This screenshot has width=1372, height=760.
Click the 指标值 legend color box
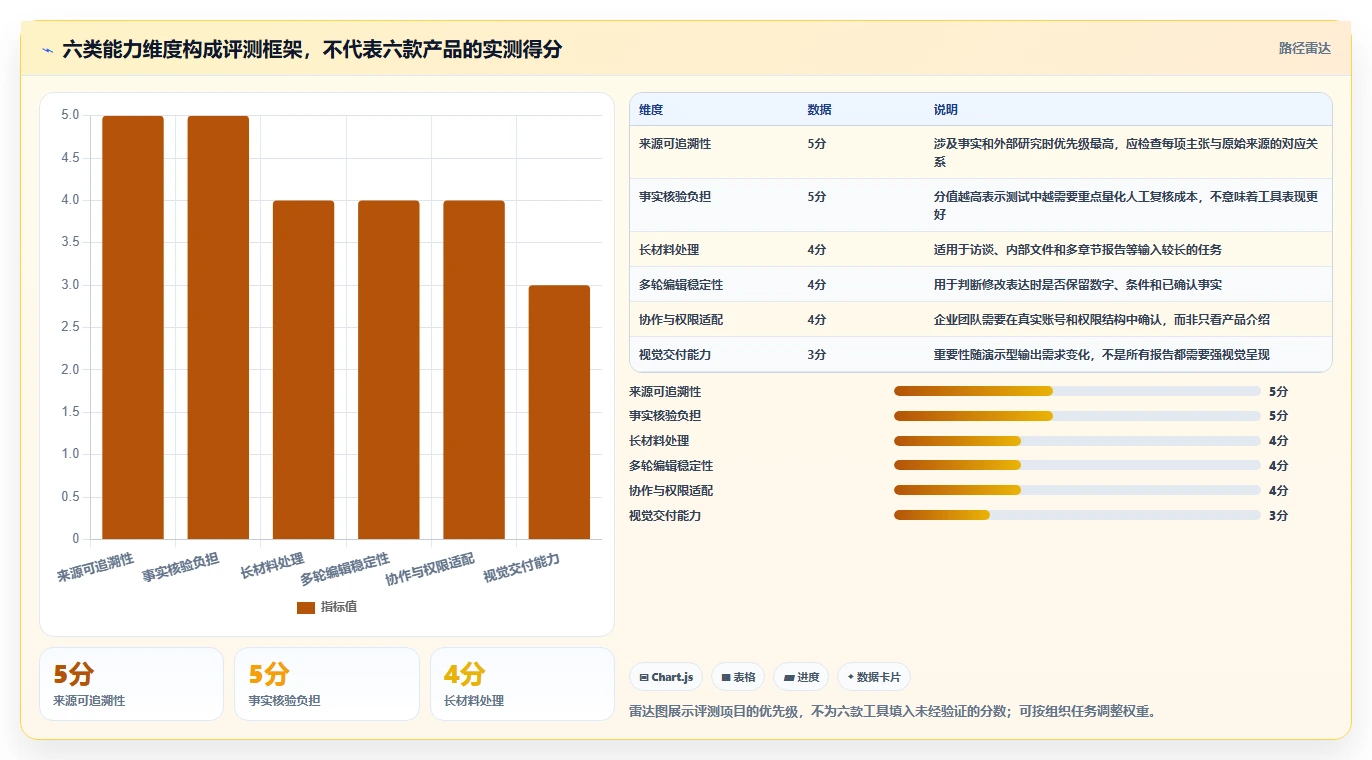coord(306,607)
